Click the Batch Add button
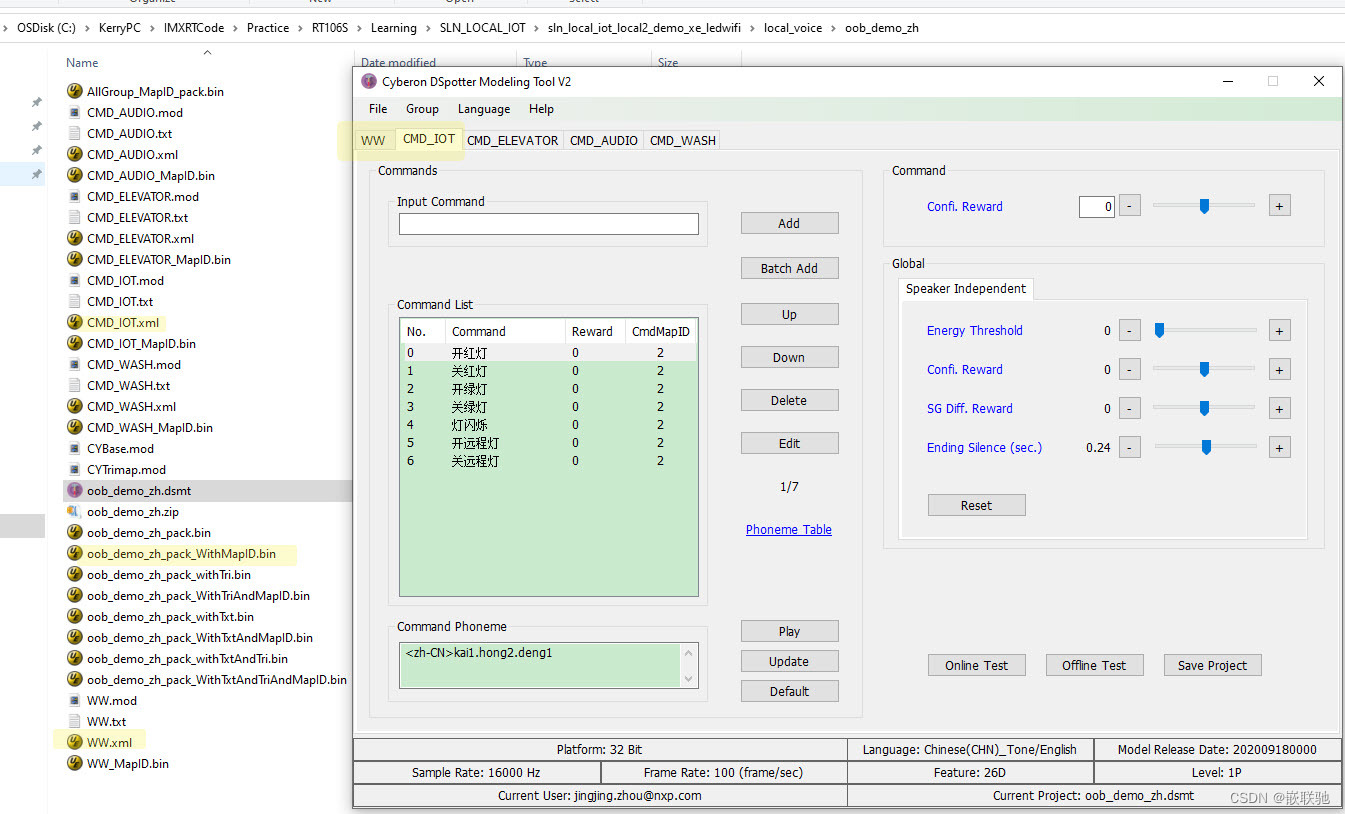 789,268
